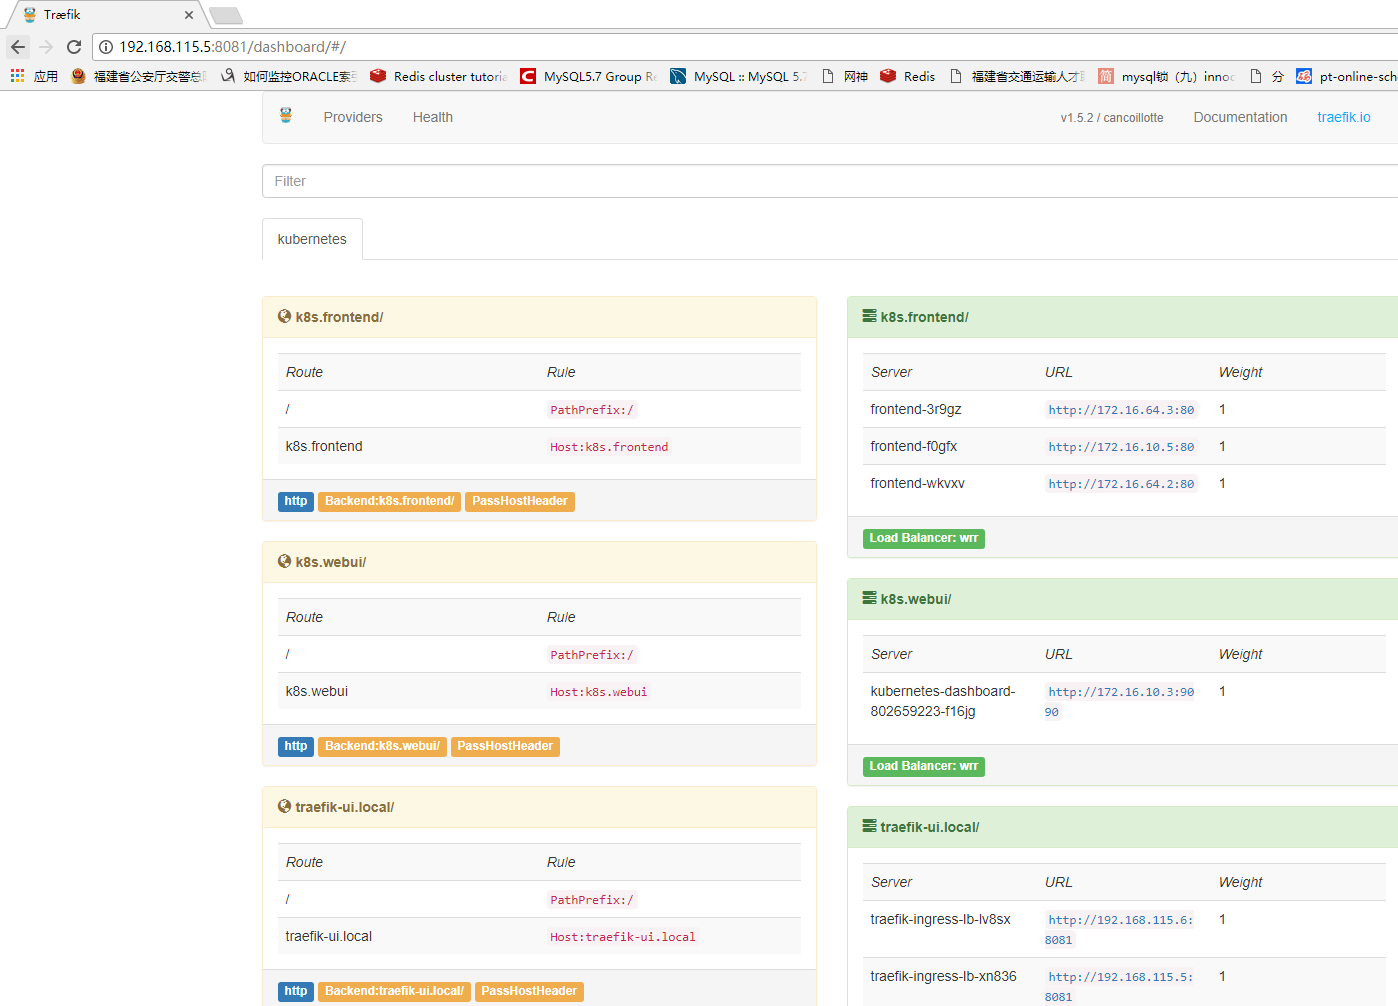Image resolution: width=1398 pixels, height=1006 pixels.
Task: Open the traefik.io link
Action: coord(1344,117)
